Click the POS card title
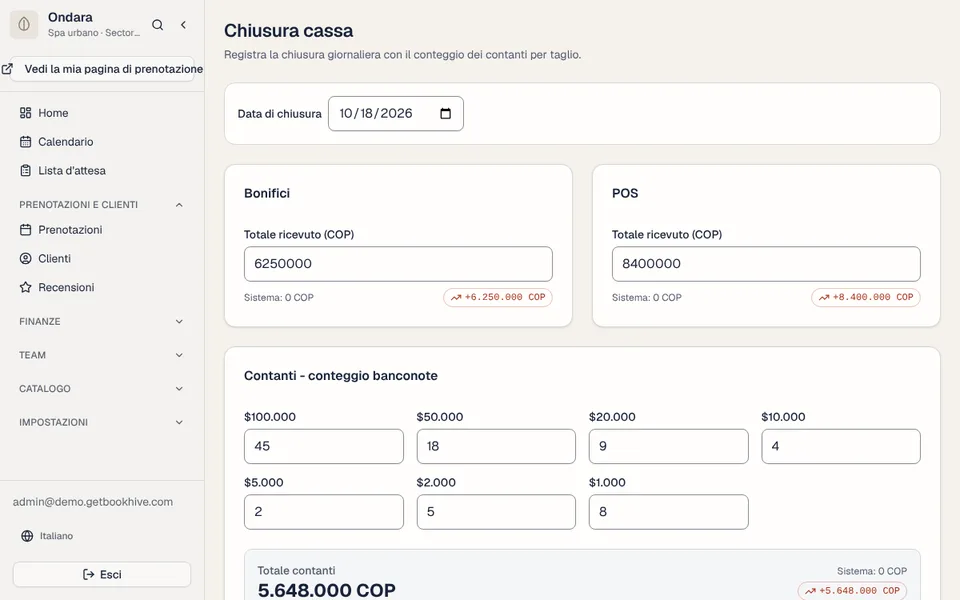 coord(625,193)
